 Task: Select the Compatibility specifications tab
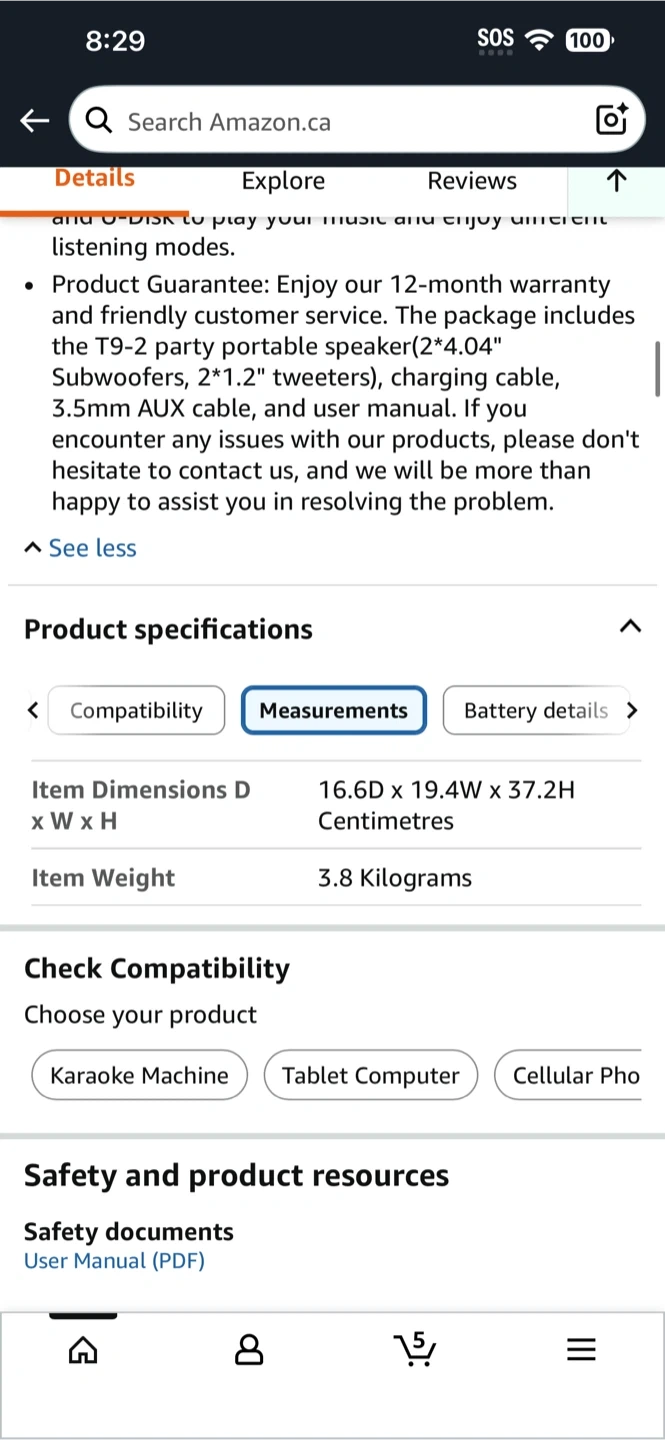[x=136, y=711]
